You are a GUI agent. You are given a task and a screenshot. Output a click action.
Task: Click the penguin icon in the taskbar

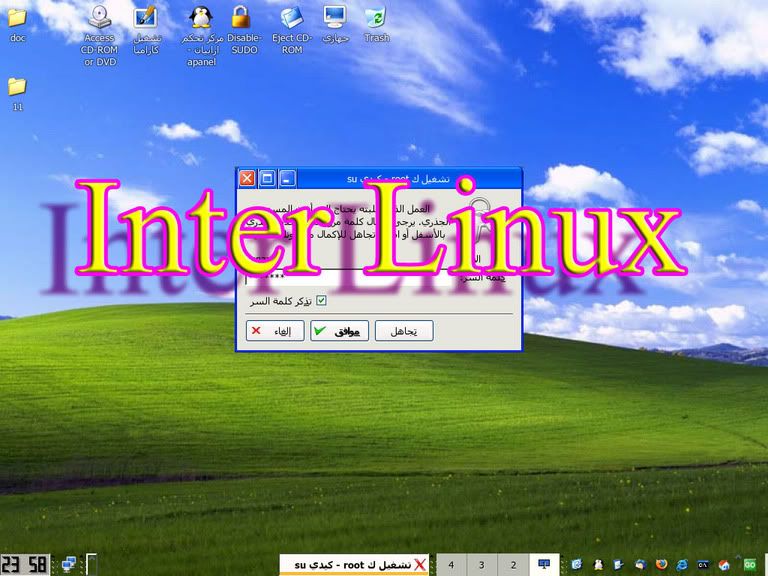pyautogui.click(x=599, y=565)
